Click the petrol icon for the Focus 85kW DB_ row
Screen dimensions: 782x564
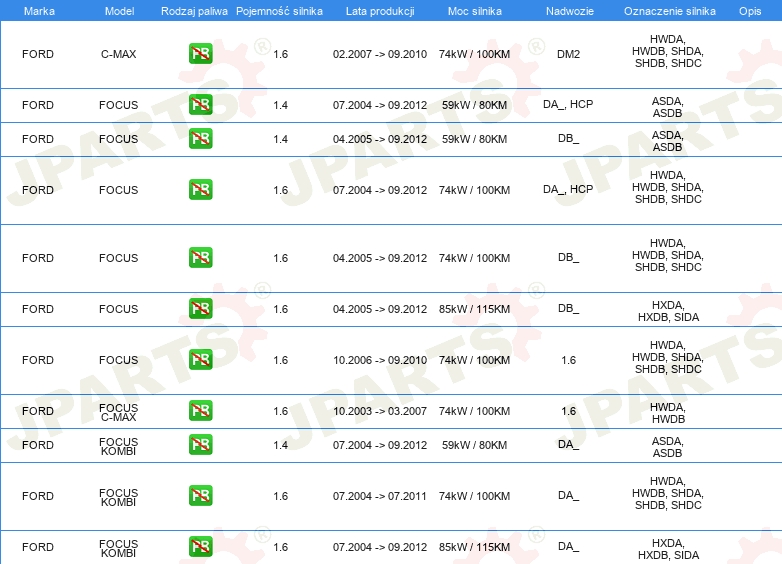(x=200, y=309)
